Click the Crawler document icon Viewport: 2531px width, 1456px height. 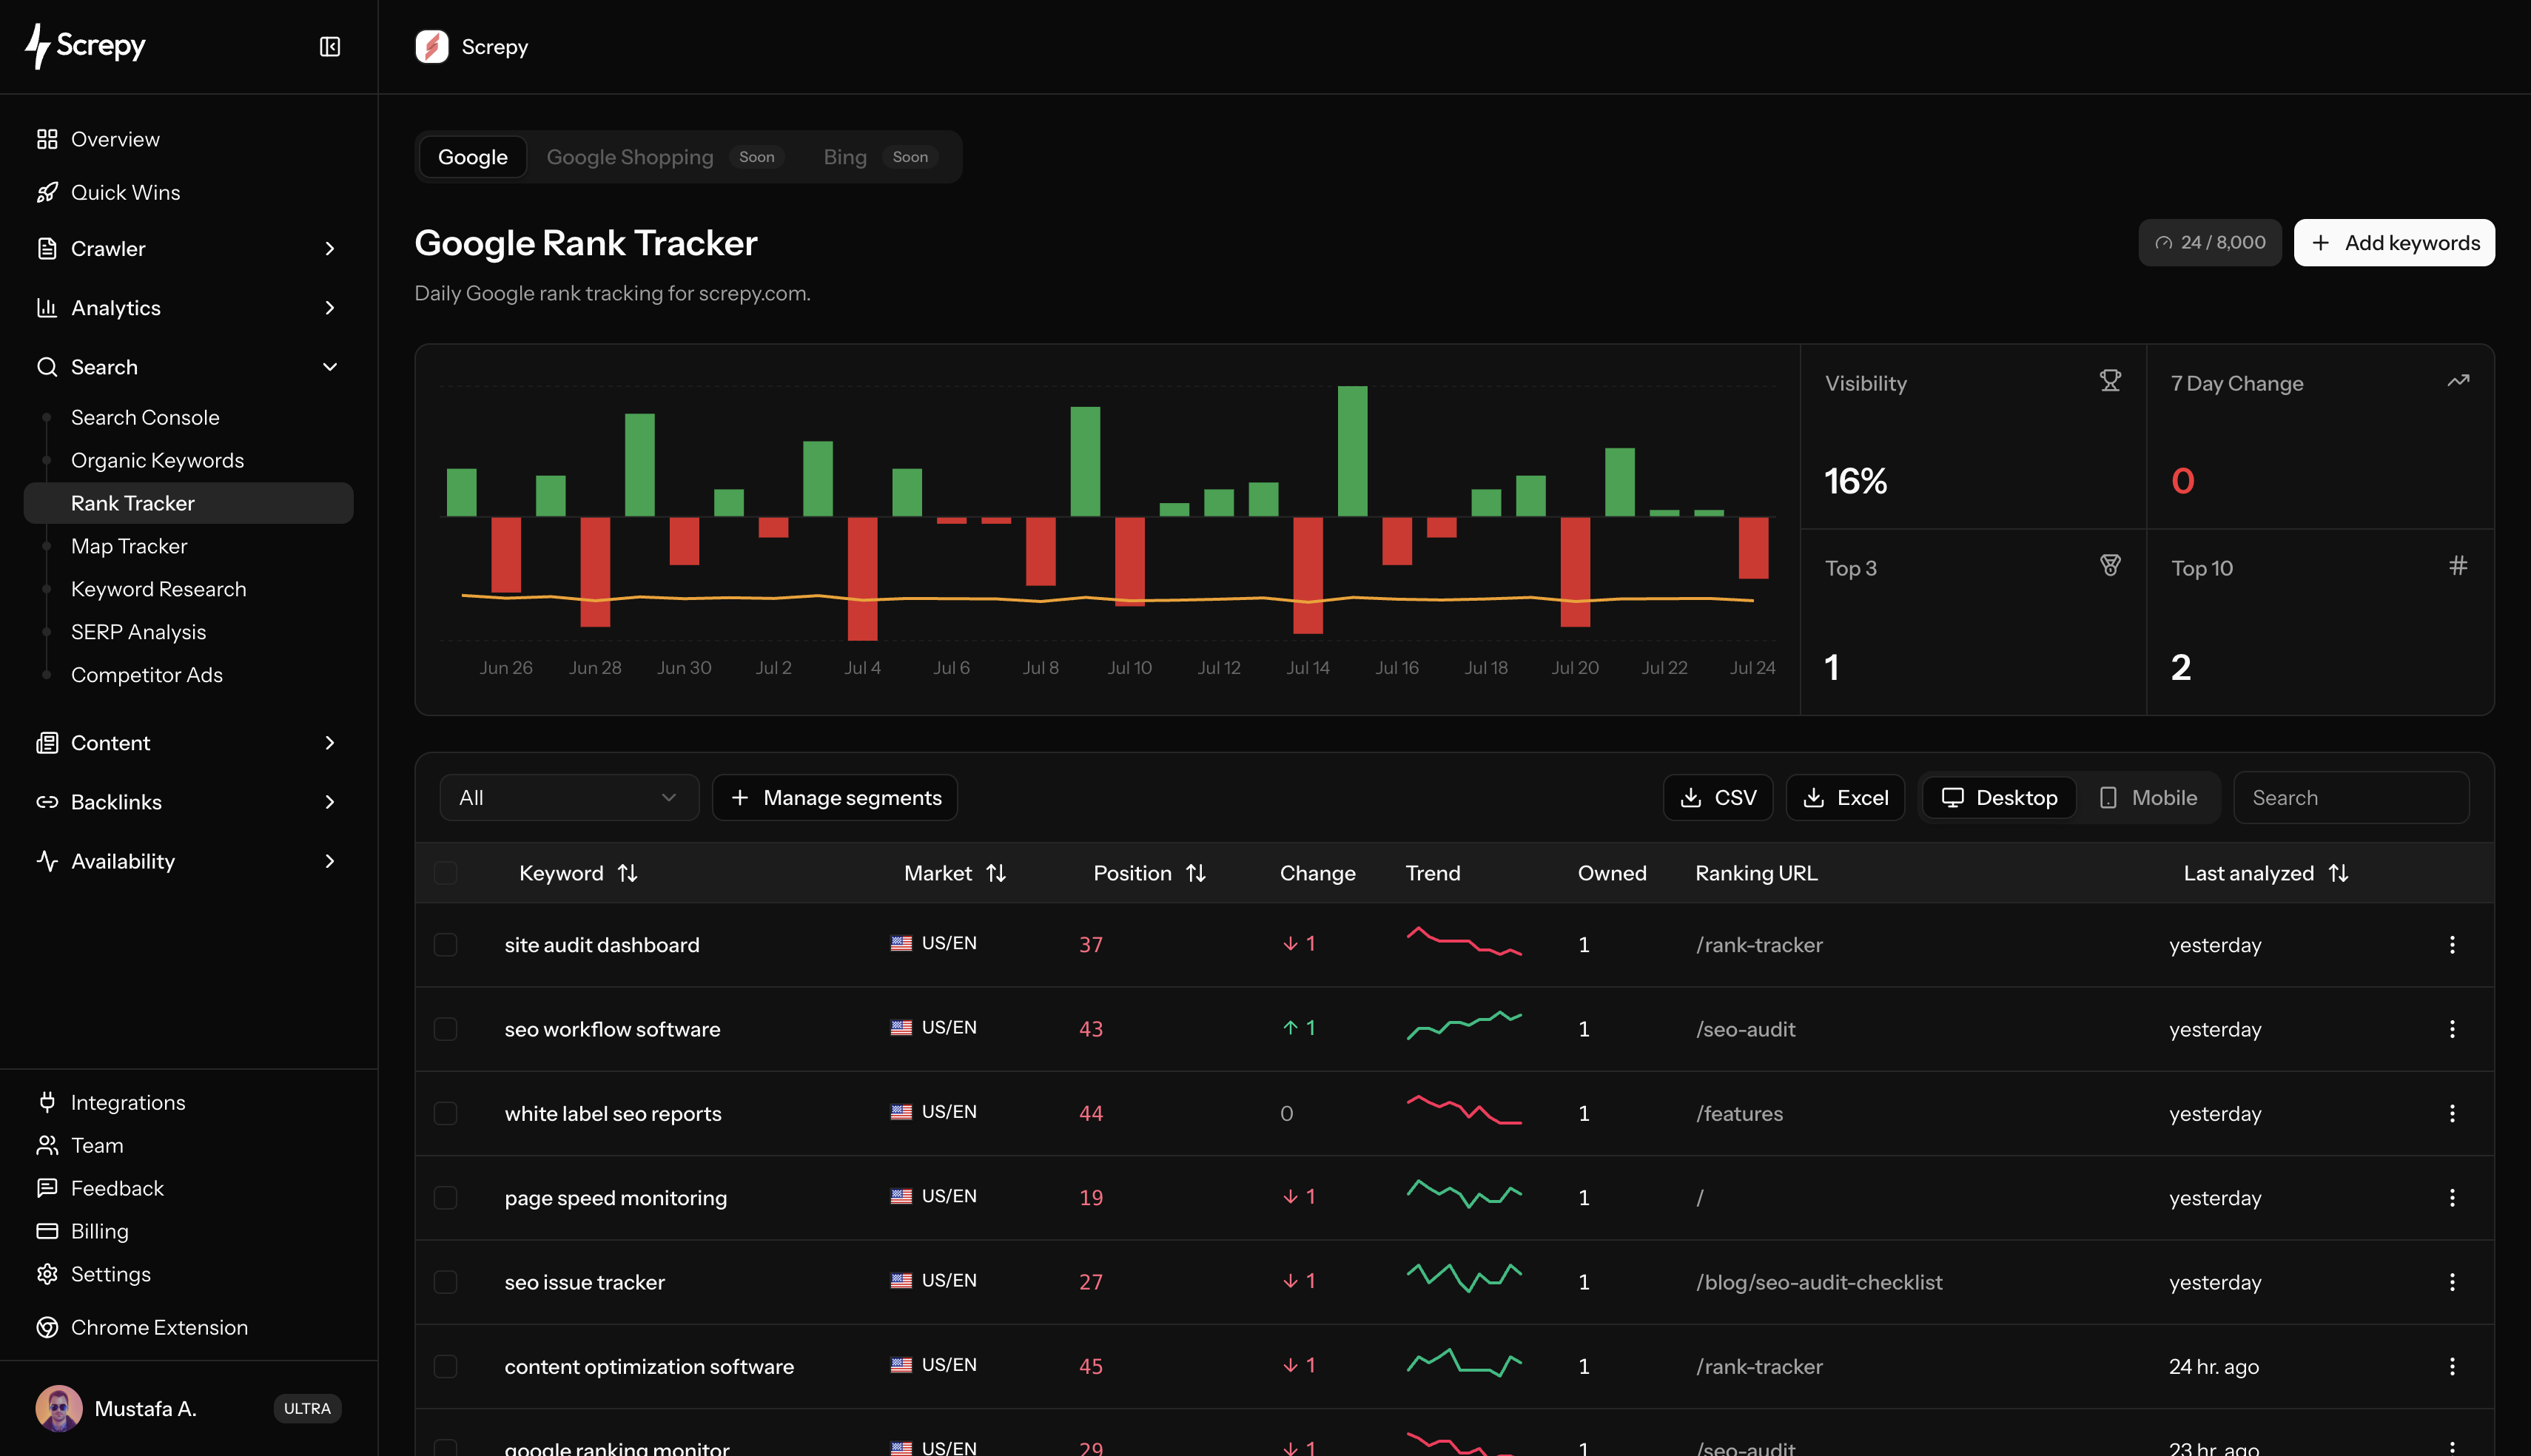click(47, 249)
